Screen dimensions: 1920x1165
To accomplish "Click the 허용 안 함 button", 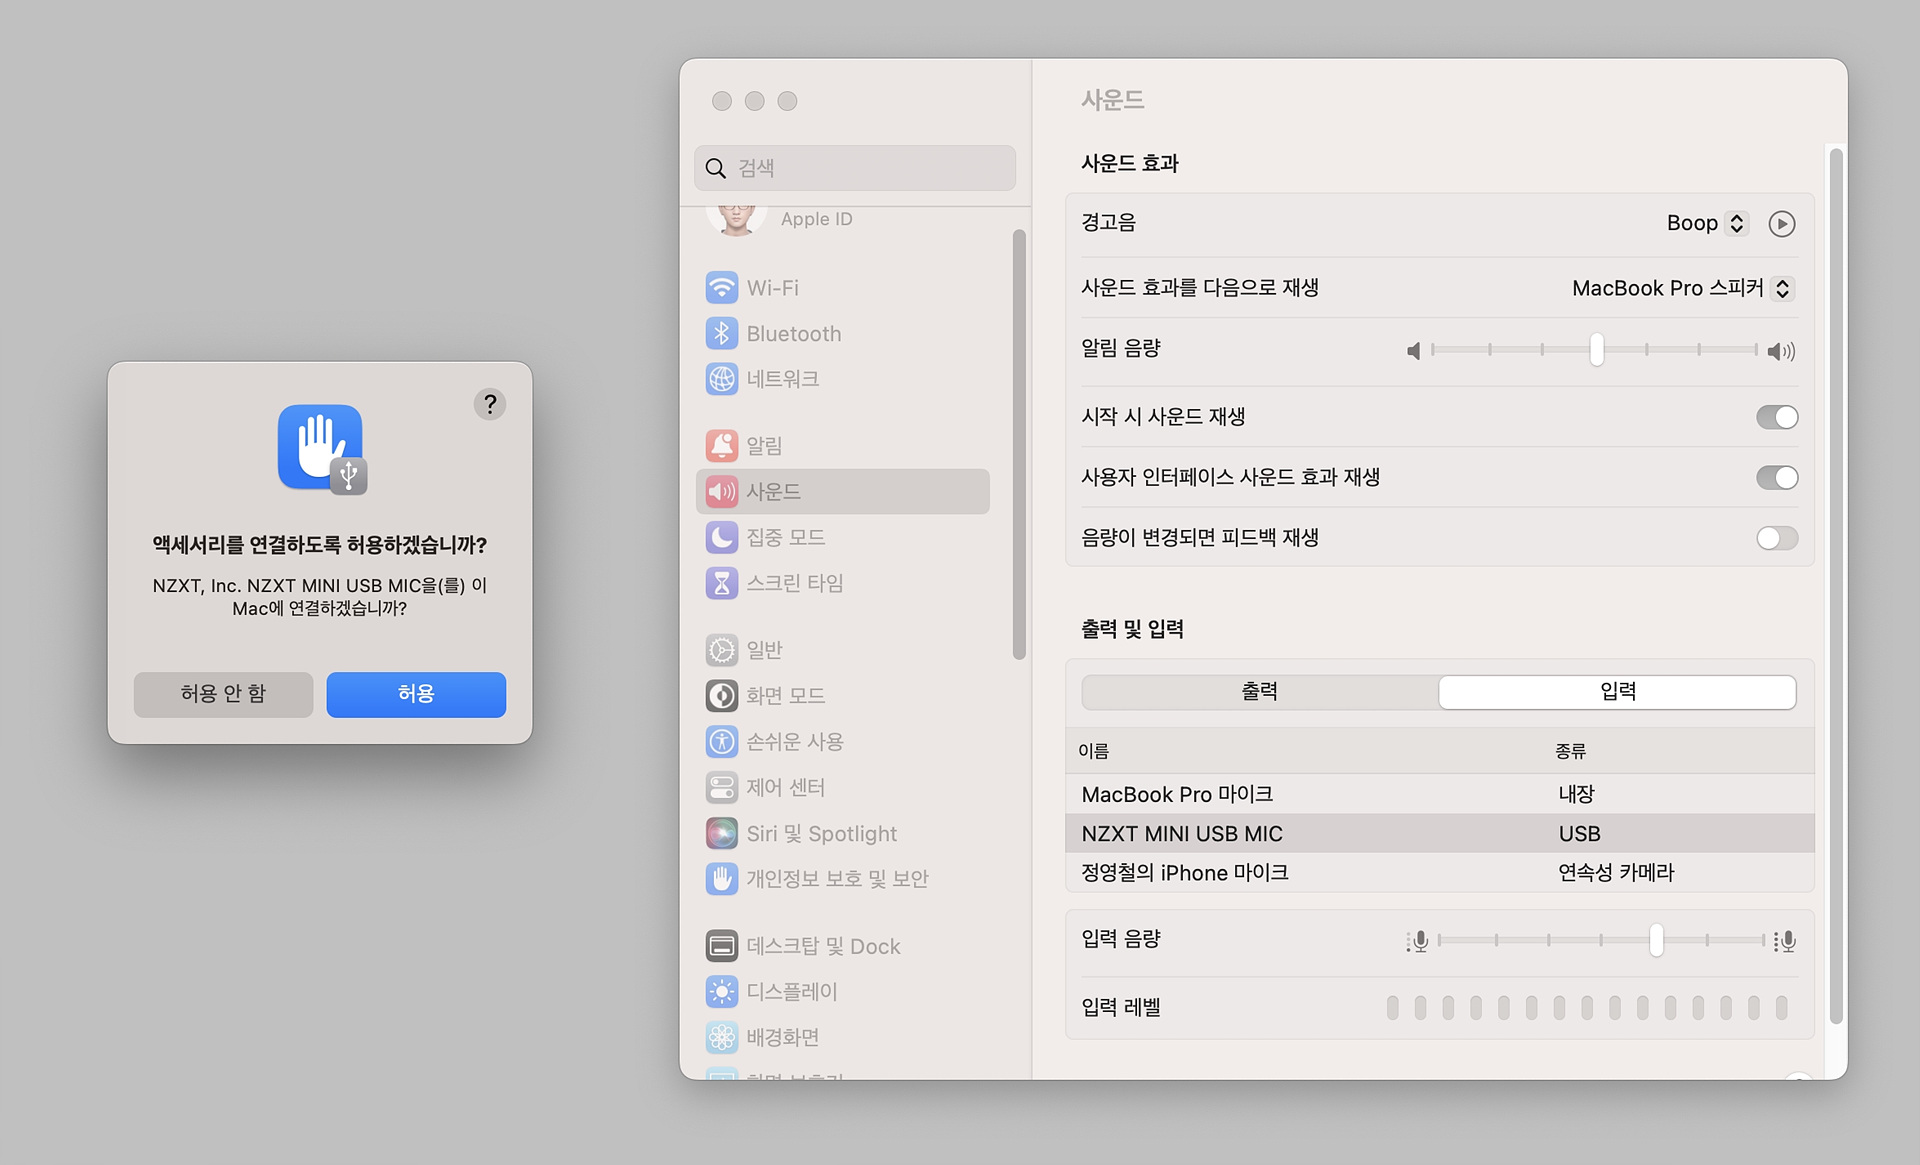I will pyautogui.click(x=223, y=694).
